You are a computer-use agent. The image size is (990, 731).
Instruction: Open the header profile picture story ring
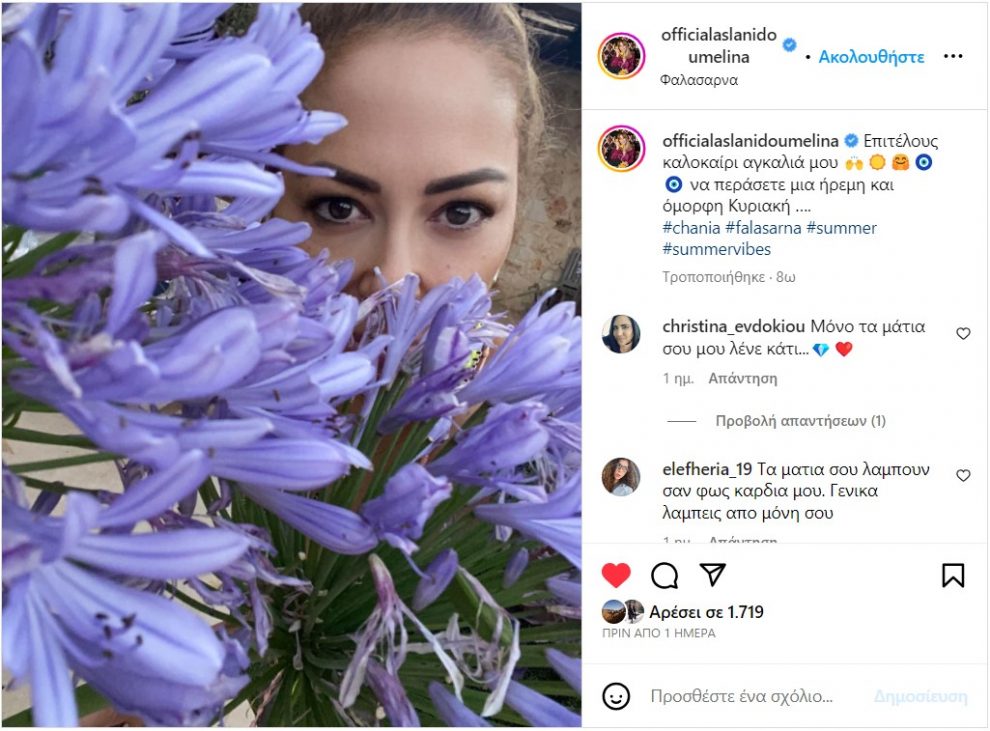coord(621,56)
